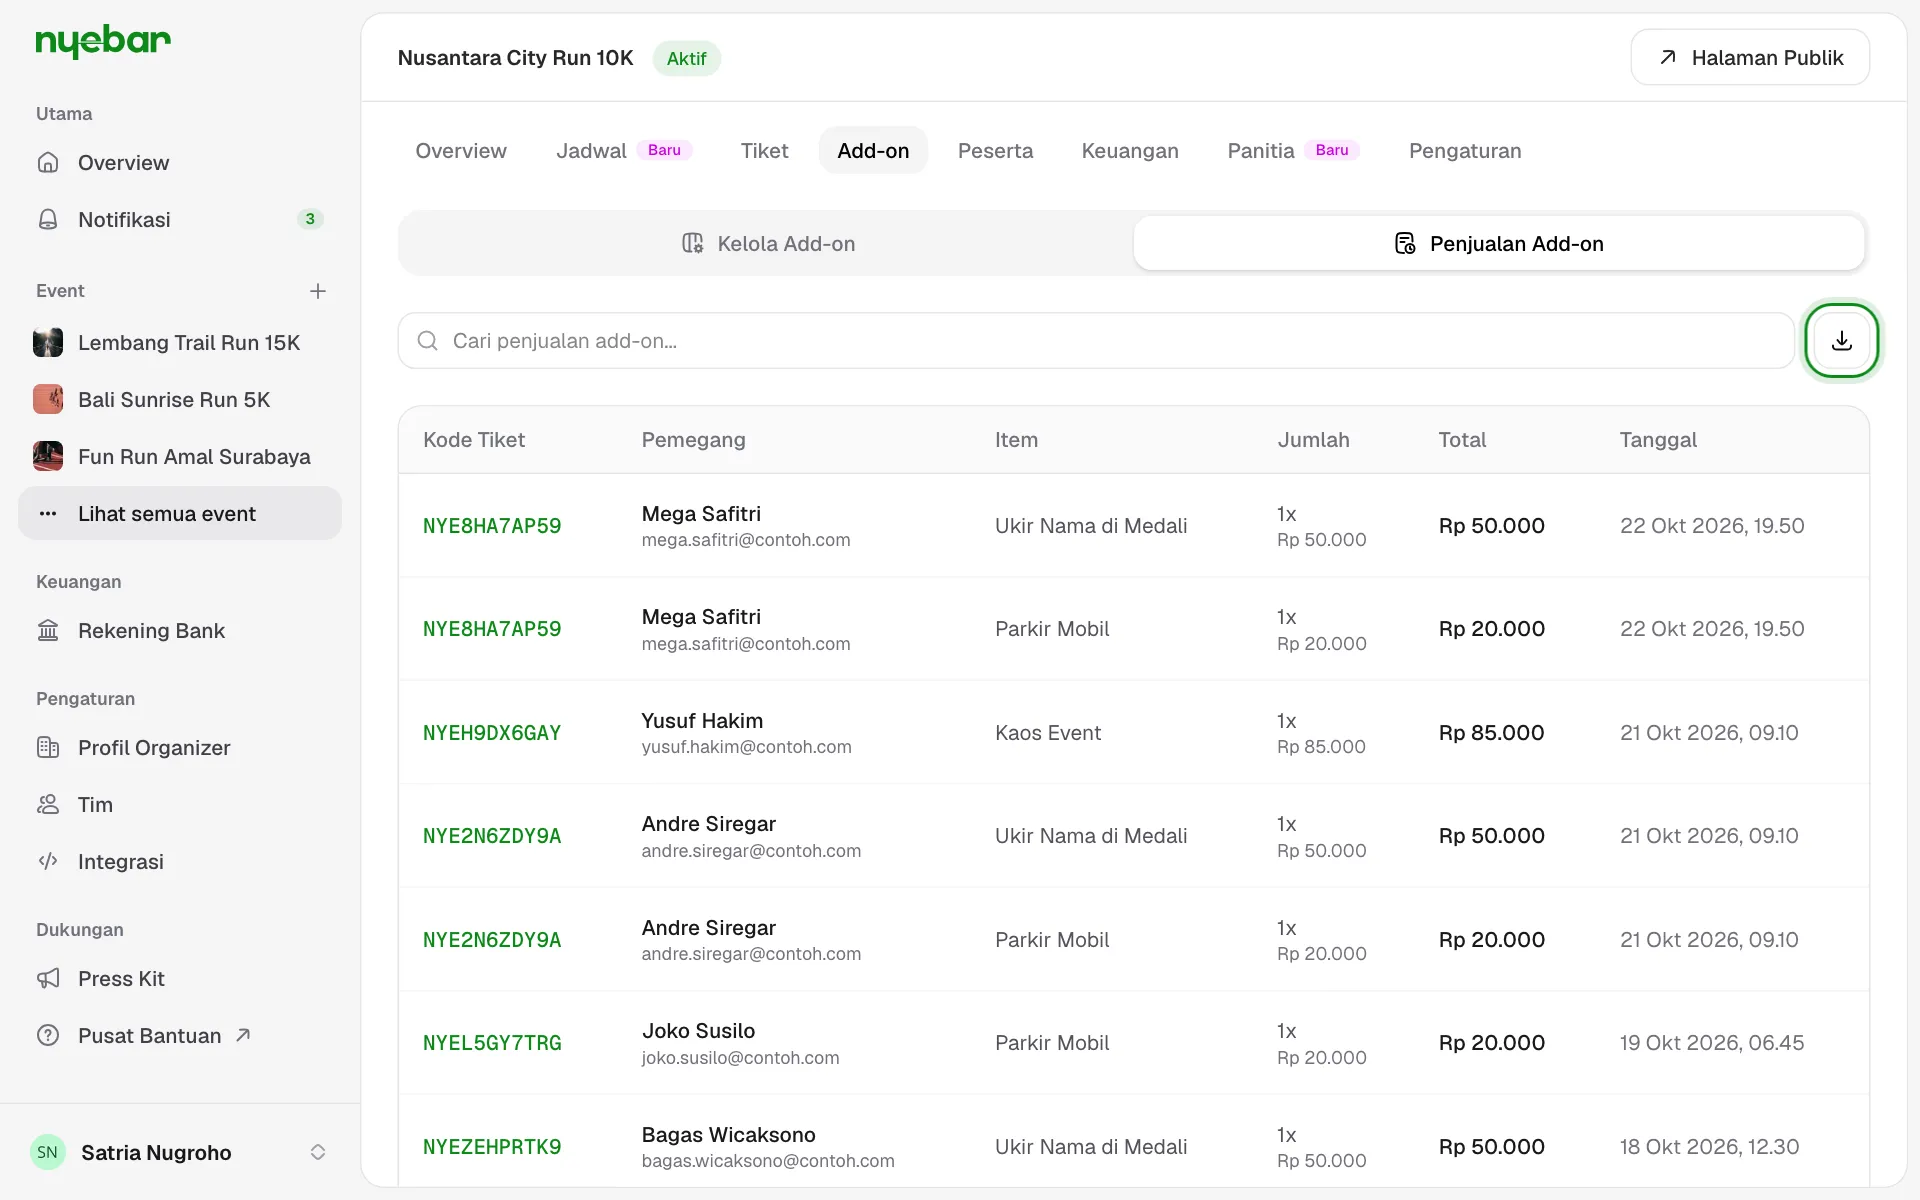Click the nyebar logo
This screenshot has height=1200, width=1920.
click(103, 41)
